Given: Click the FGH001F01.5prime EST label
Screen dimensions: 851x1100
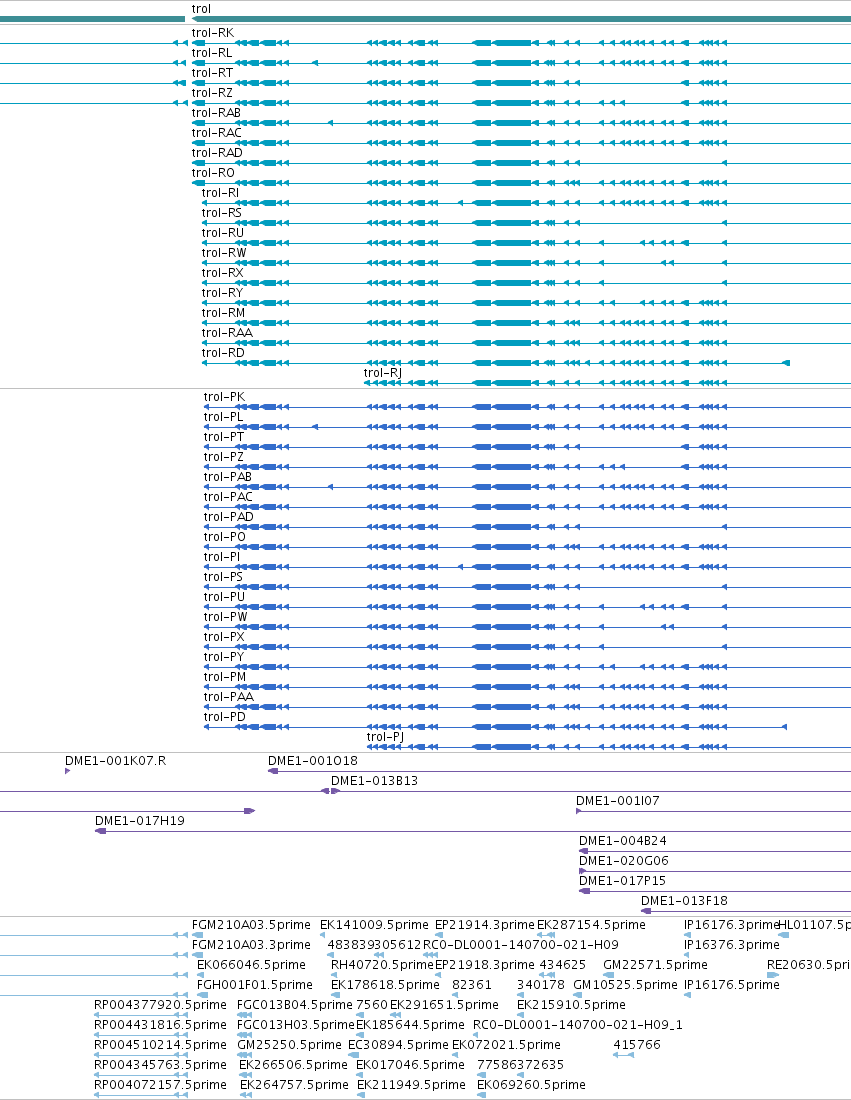Looking at the screenshot, I should coord(255,985).
